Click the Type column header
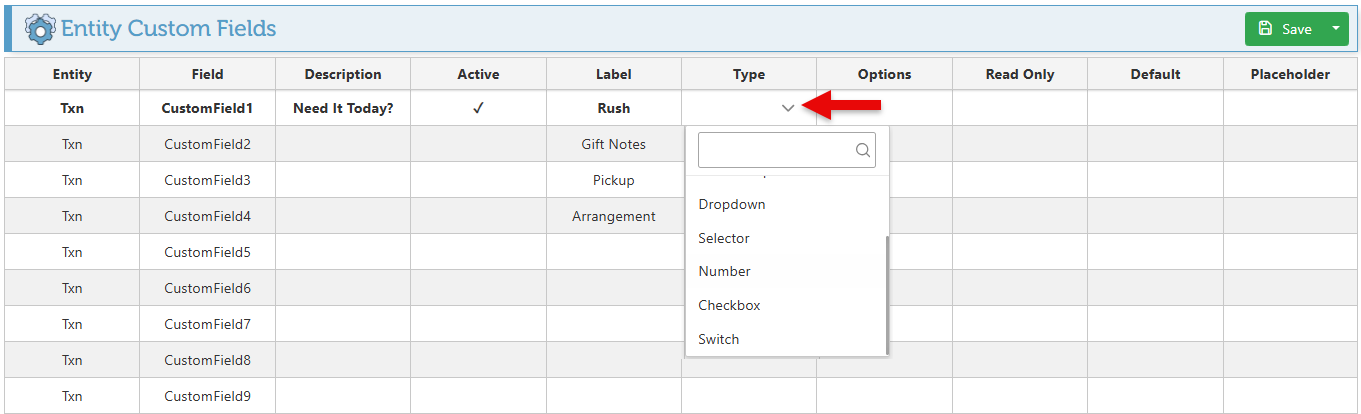Viewport: 1361px width, 414px height. pos(748,74)
